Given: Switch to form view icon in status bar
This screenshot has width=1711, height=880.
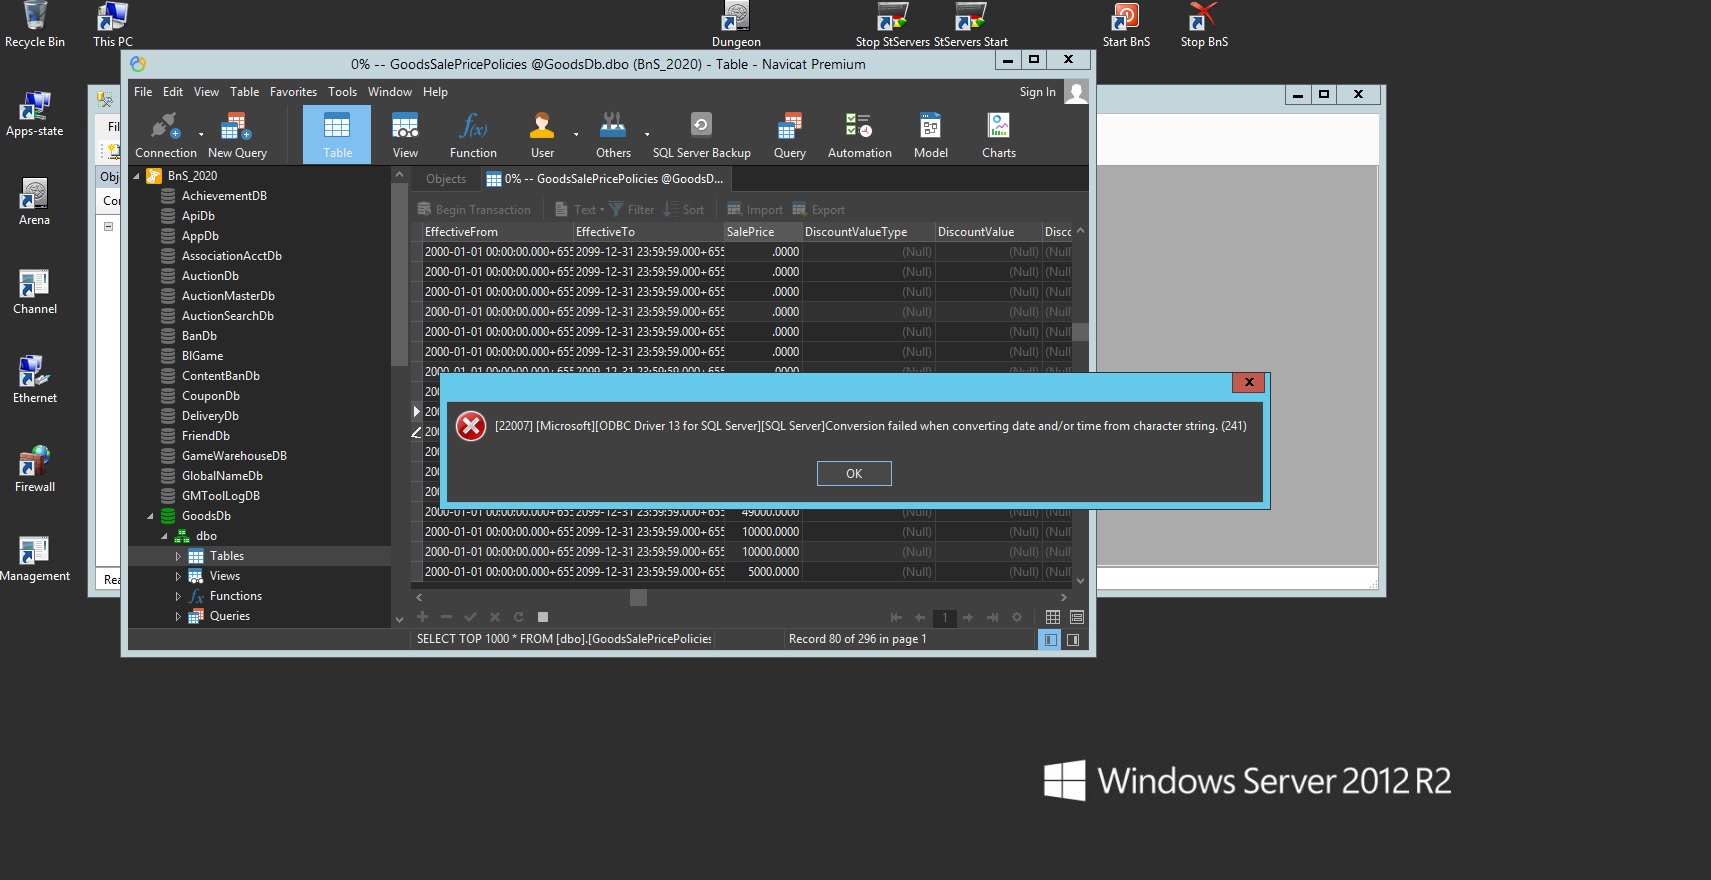Looking at the screenshot, I should 1077,617.
